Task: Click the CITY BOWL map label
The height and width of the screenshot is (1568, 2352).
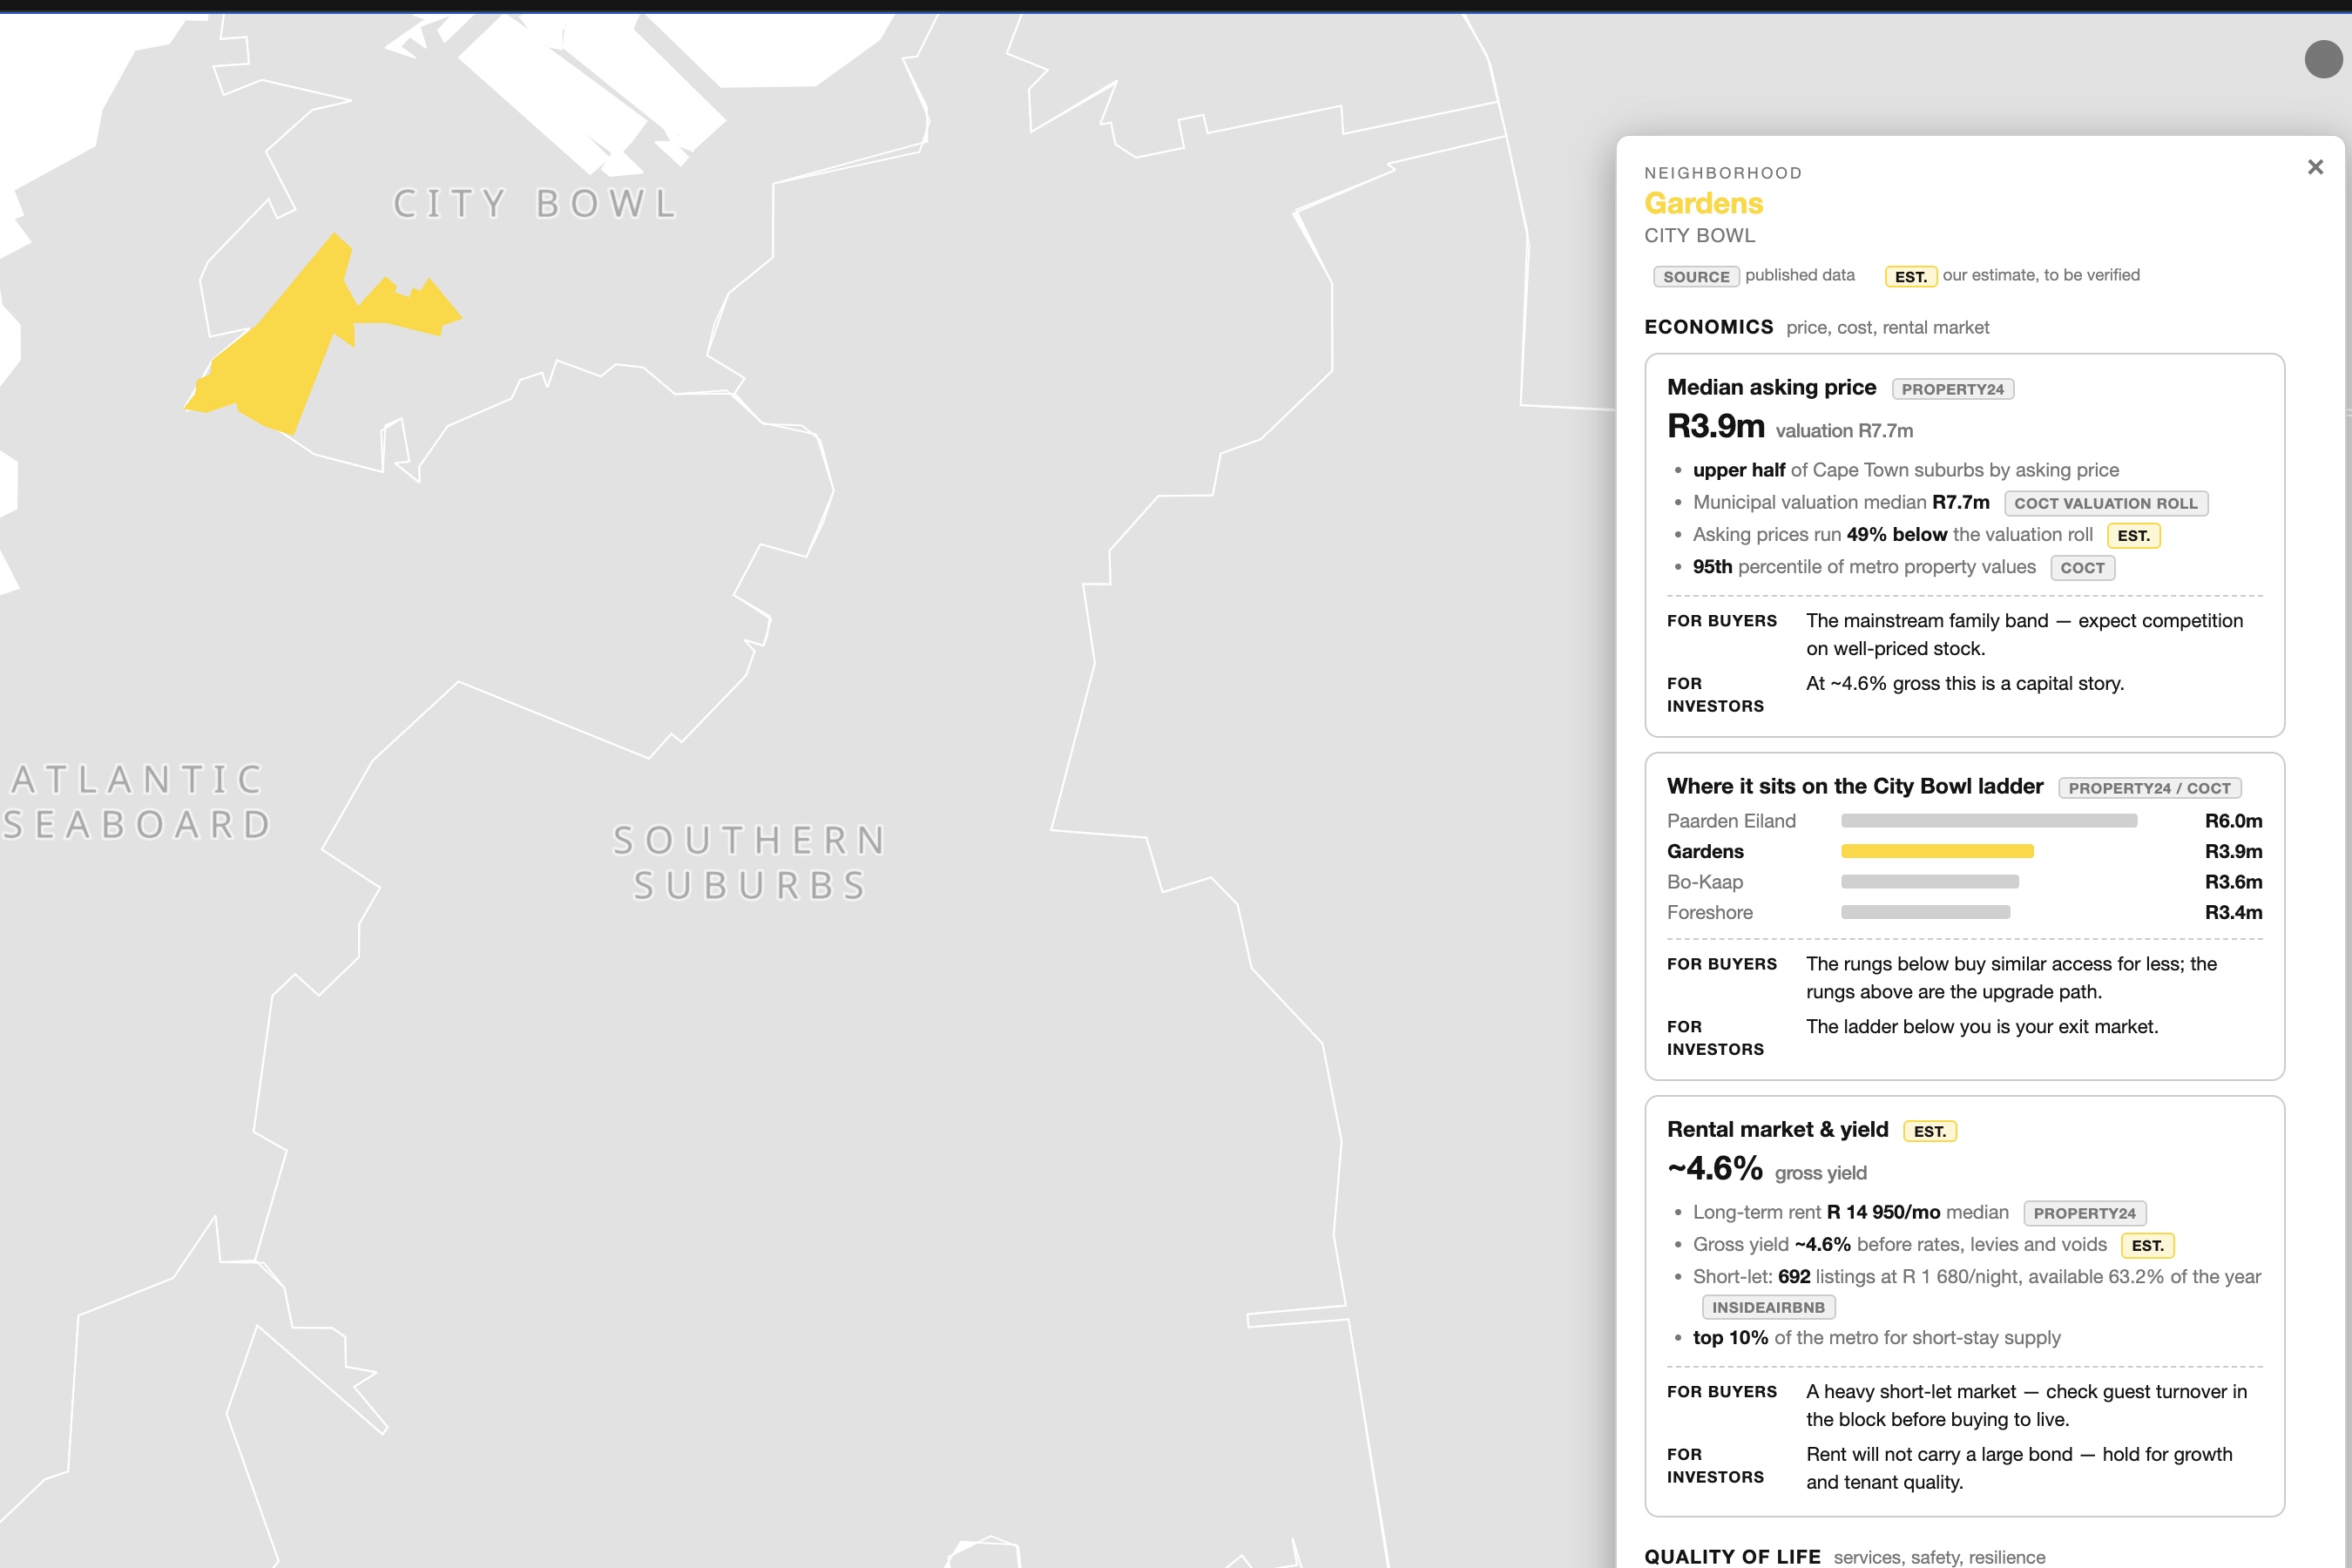Action: click(536, 203)
